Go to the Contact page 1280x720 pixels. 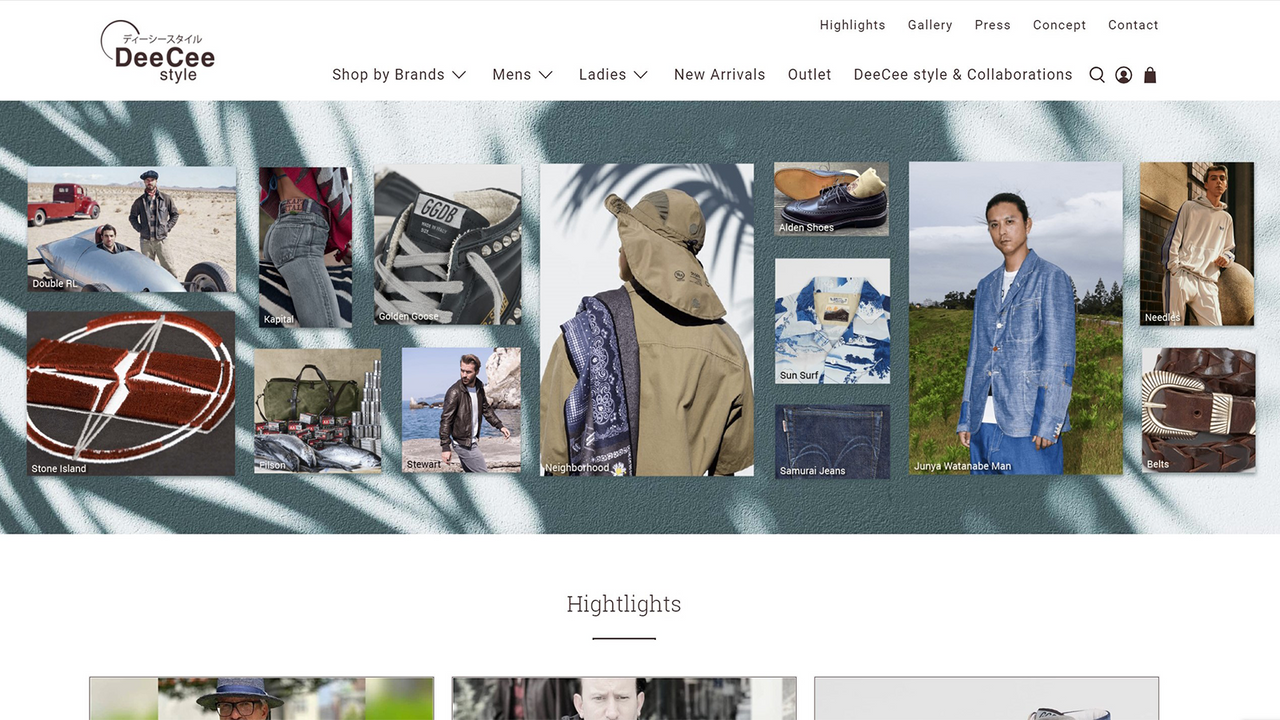1133,25
